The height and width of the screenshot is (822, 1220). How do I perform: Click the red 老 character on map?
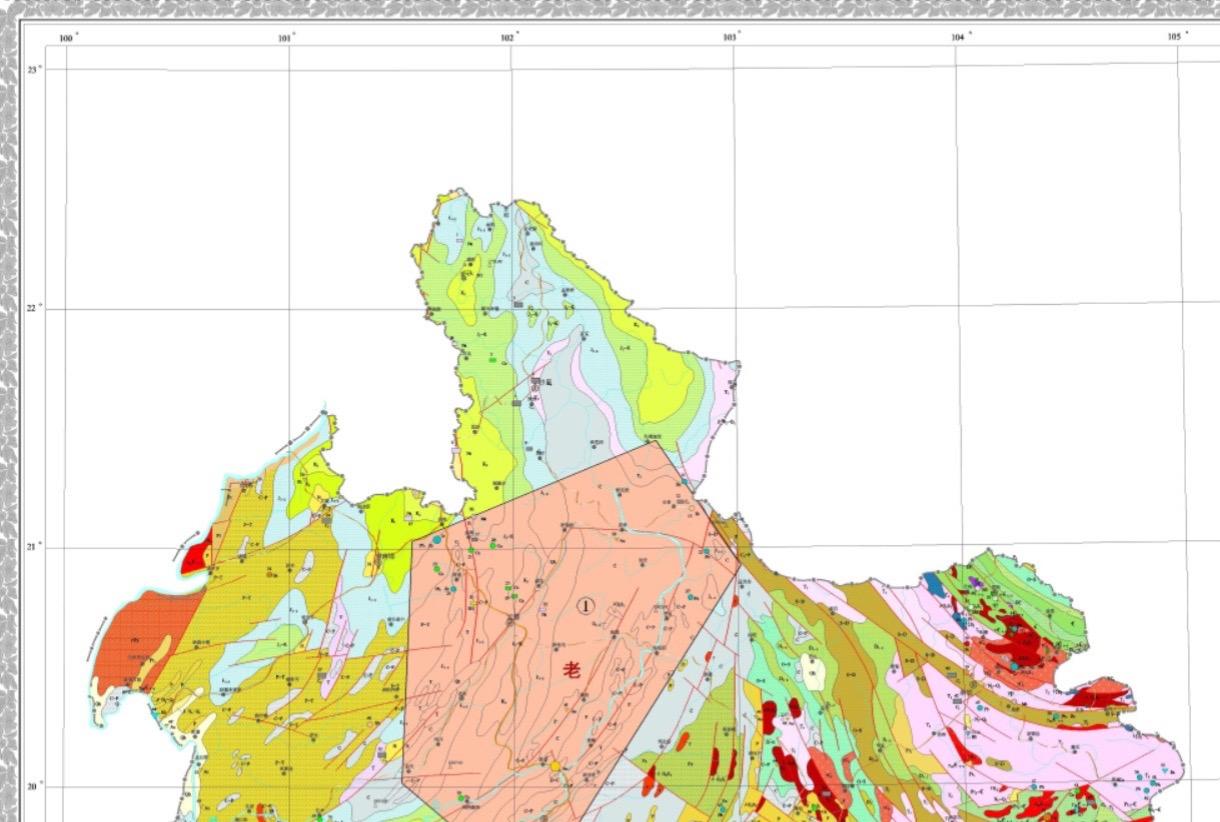pos(573,669)
